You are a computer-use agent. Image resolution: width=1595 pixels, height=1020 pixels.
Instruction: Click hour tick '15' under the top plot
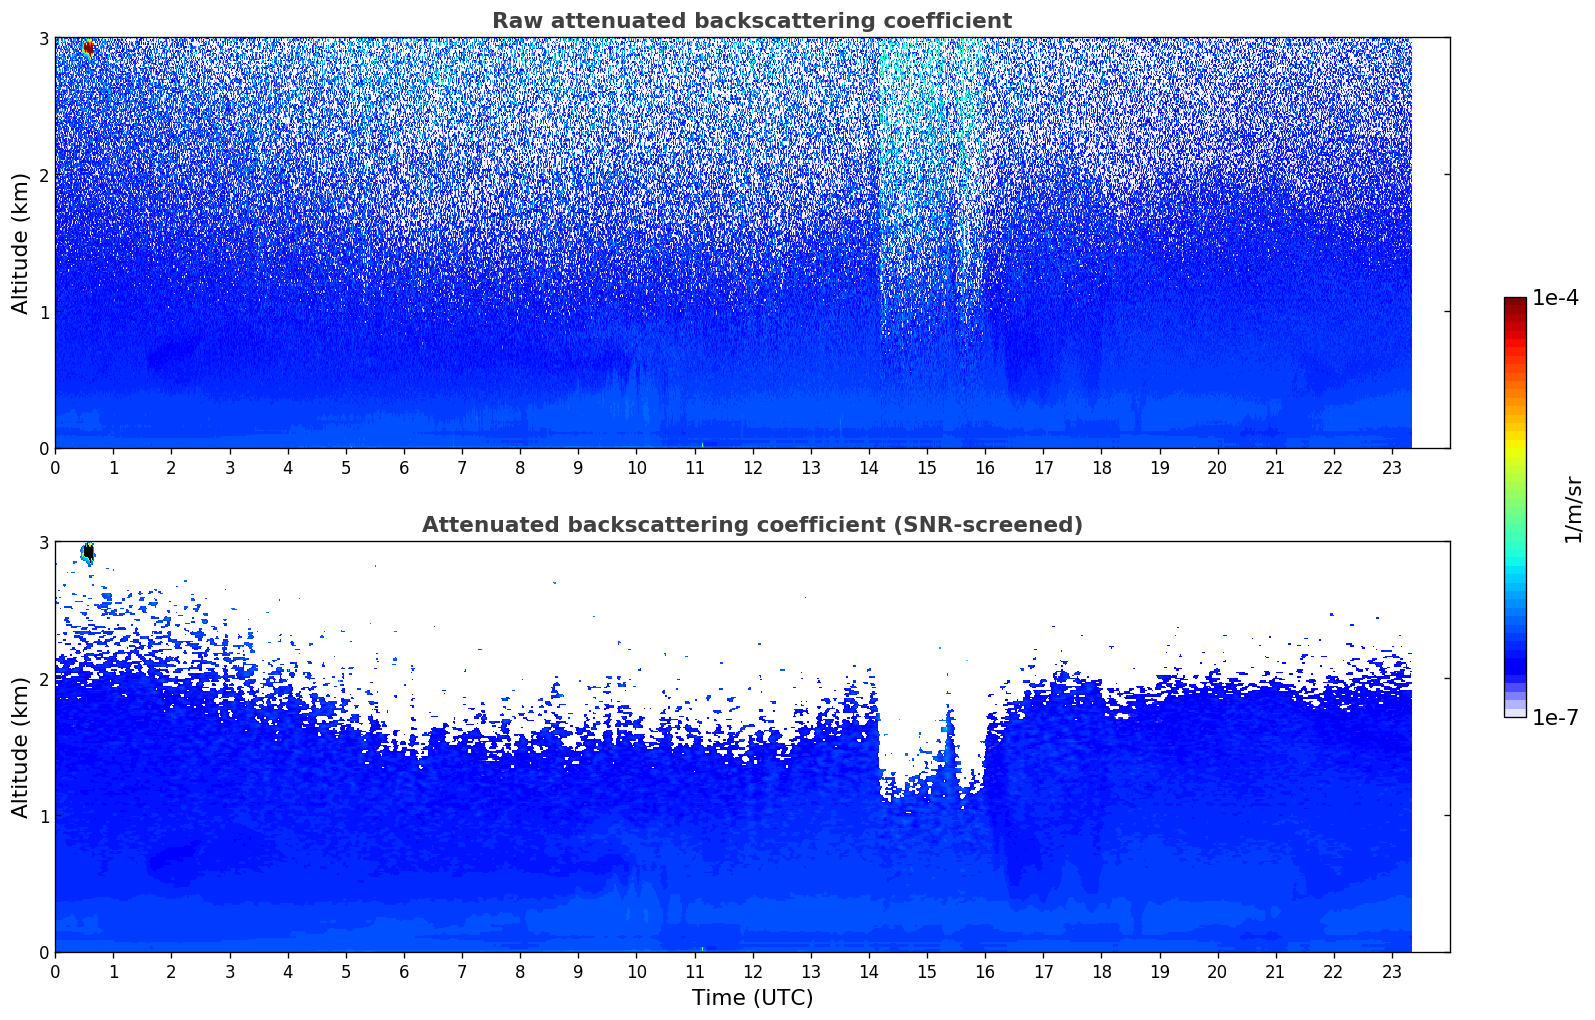(x=927, y=467)
